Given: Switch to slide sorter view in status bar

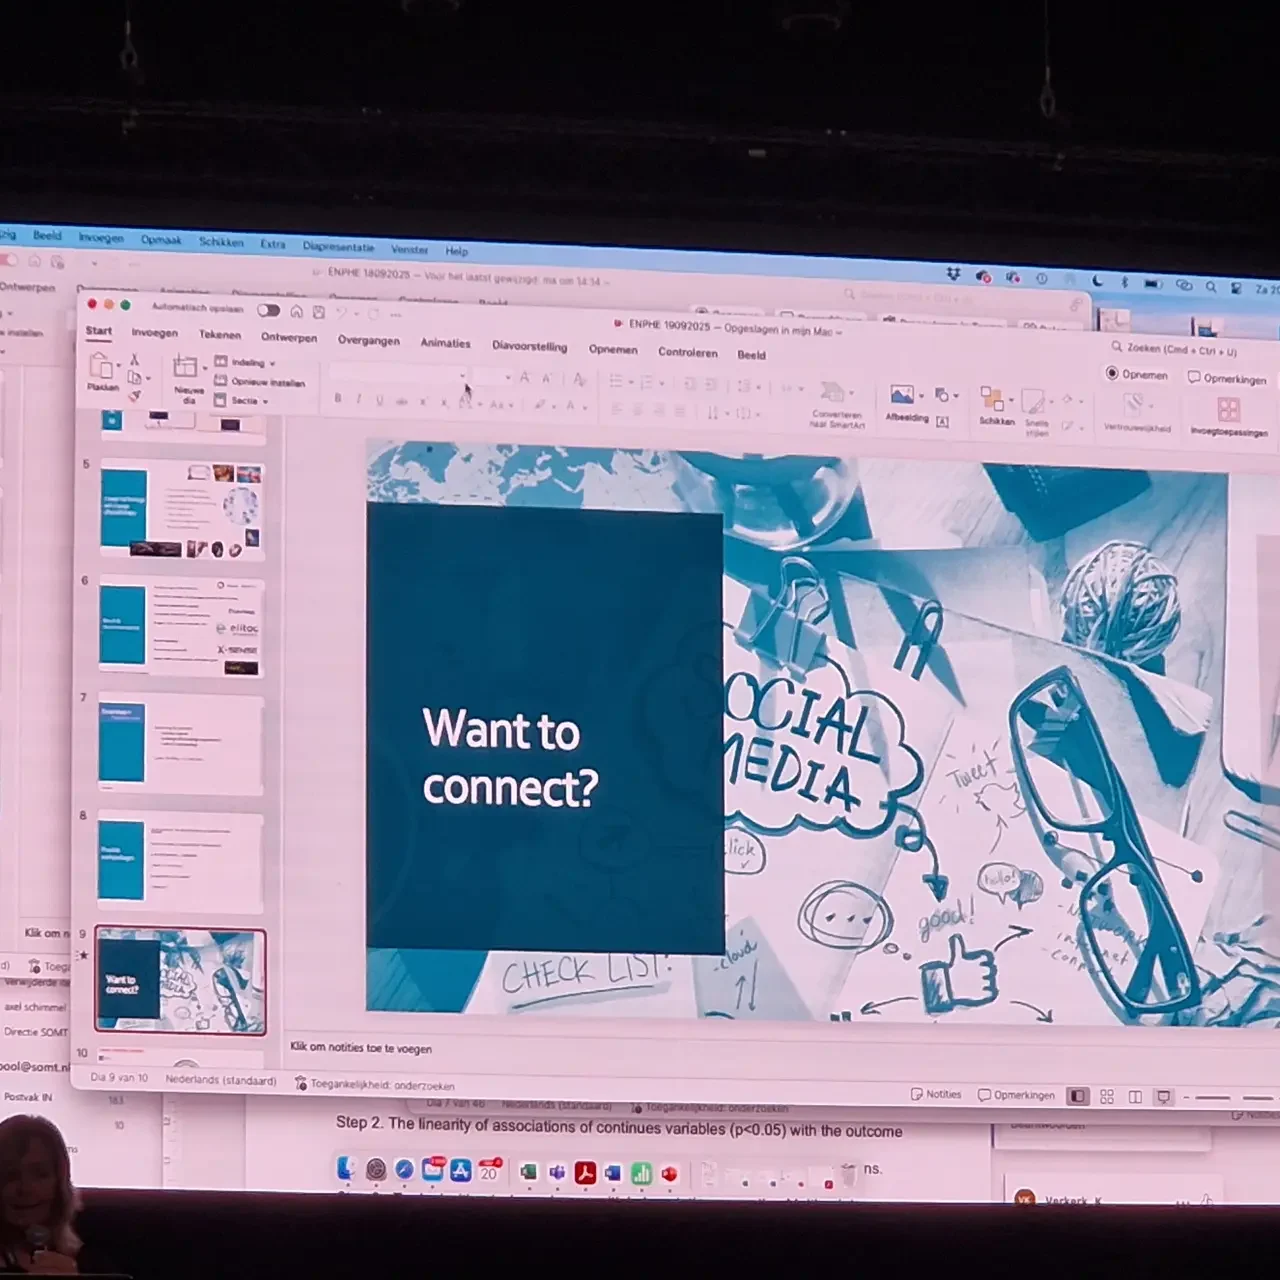Looking at the screenshot, I should [1107, 1097].
